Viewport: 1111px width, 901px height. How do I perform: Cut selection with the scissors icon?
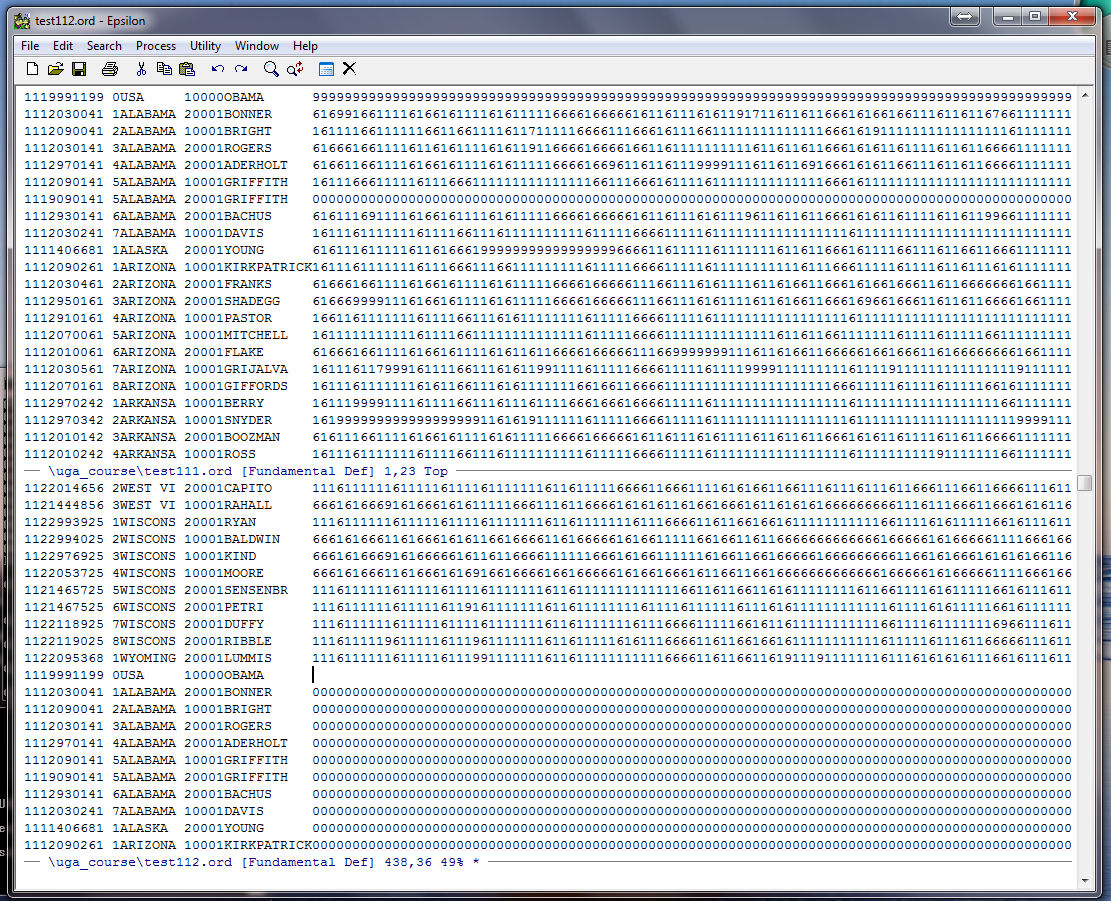tap(141, 69)
